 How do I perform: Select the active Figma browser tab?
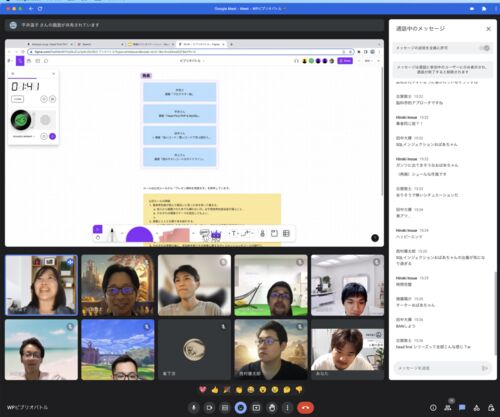coord(202,44)
